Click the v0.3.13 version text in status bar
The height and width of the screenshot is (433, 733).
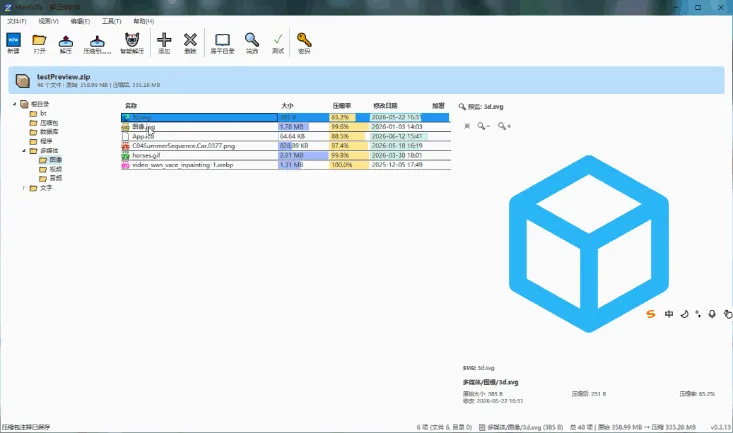(x=720, y=427)
